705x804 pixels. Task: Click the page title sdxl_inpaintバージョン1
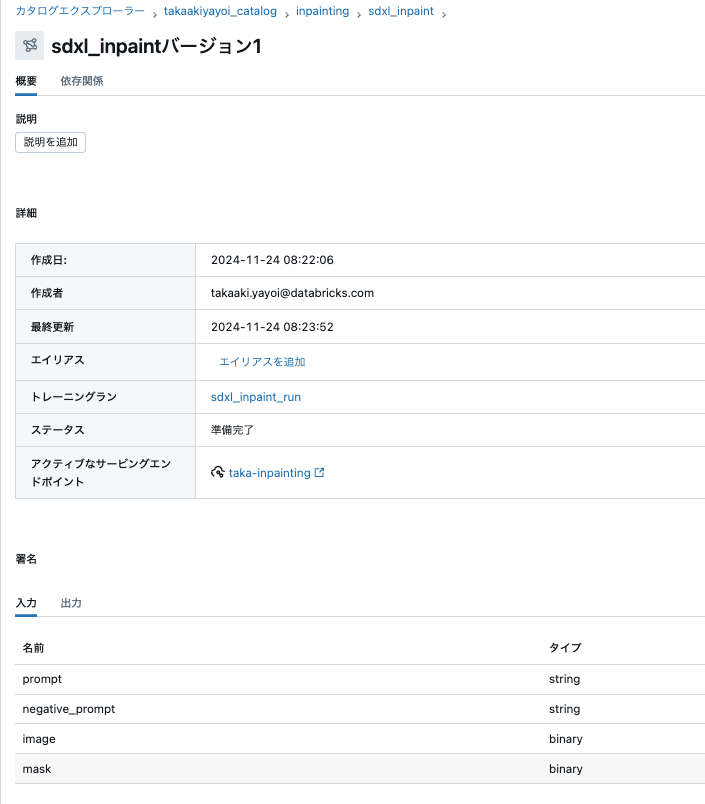point(156,46)
